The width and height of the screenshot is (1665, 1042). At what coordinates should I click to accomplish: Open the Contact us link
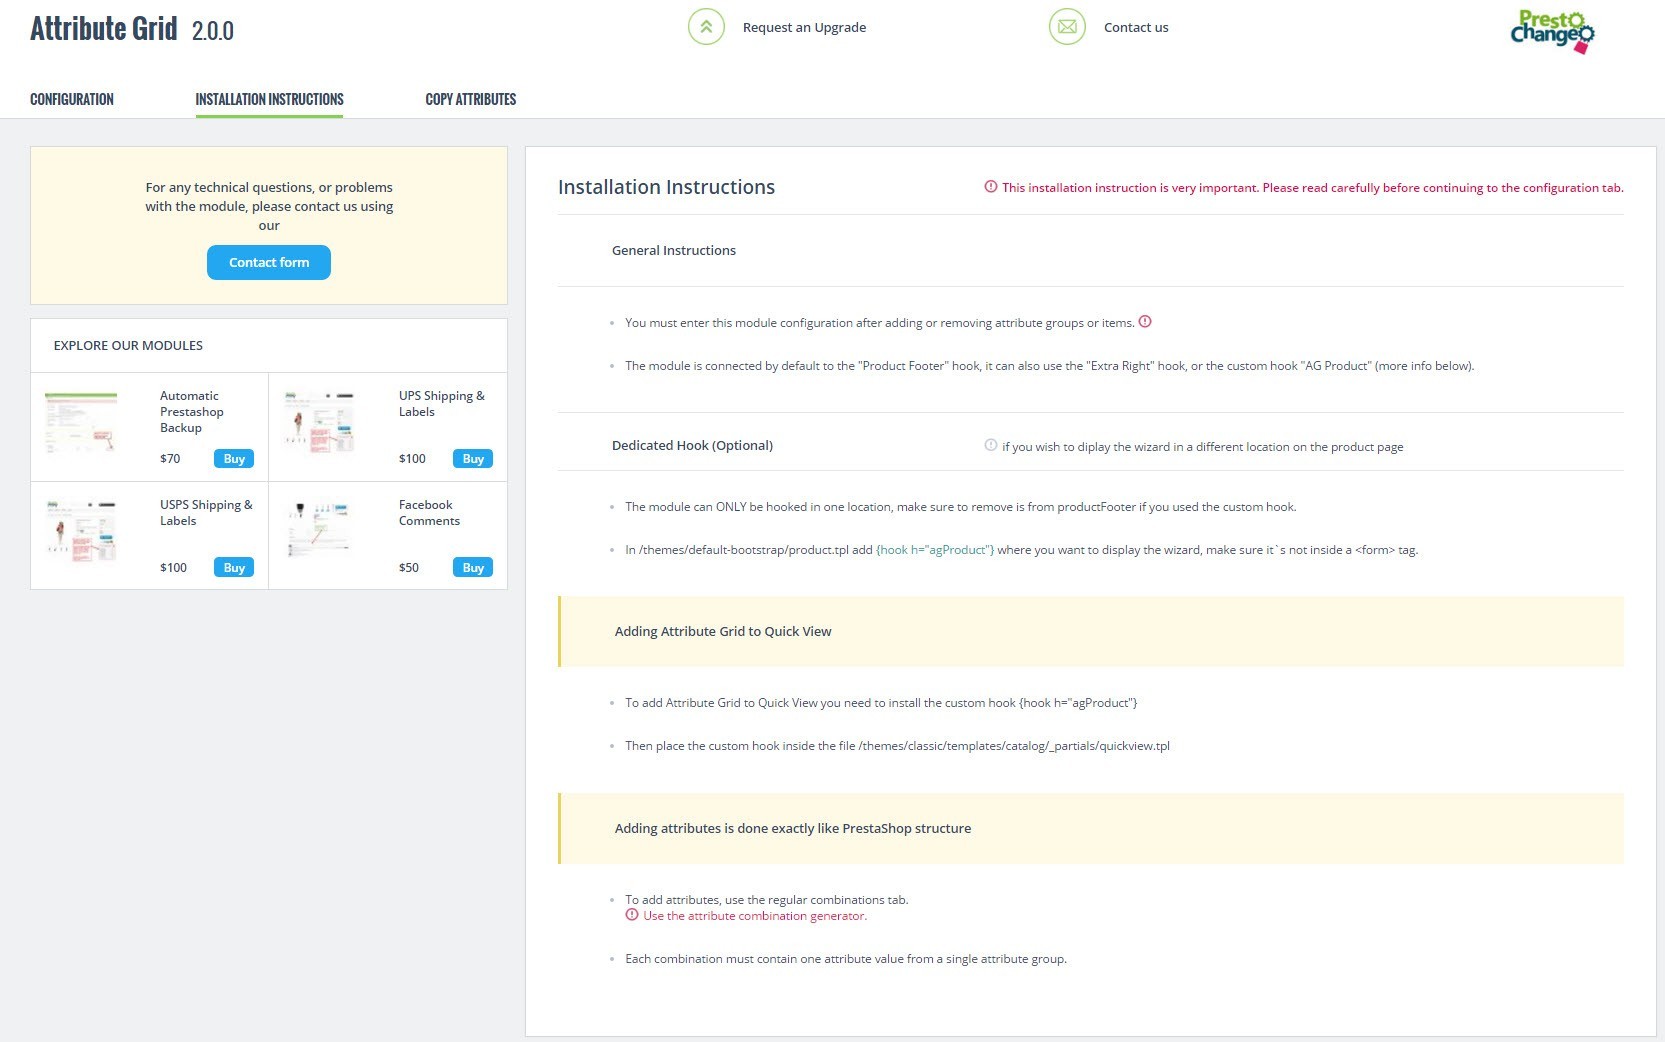1136,28
